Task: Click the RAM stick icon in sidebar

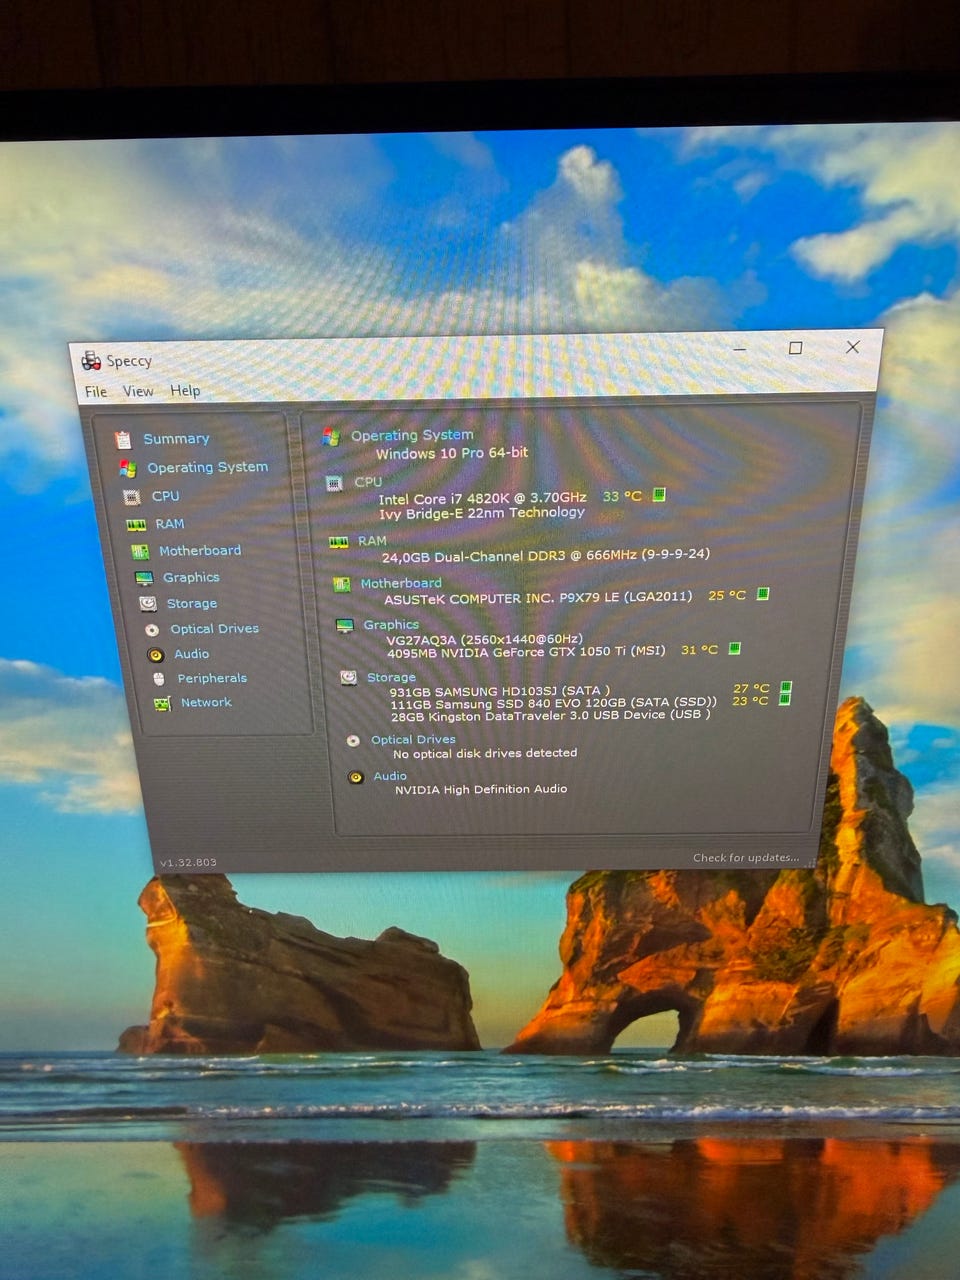Action: 136,525
